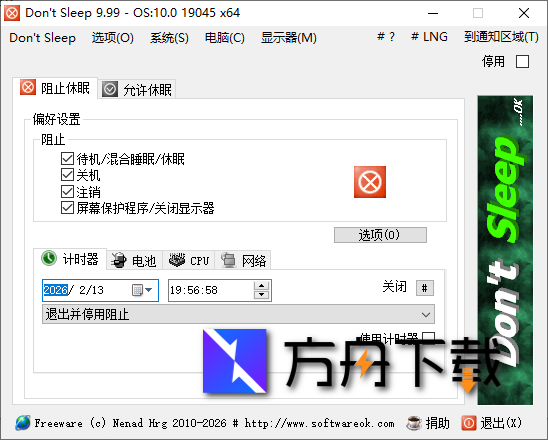The width and height of the screenshot is (548, 440).
Task: Click the # ? help menu
Action: 386,37
